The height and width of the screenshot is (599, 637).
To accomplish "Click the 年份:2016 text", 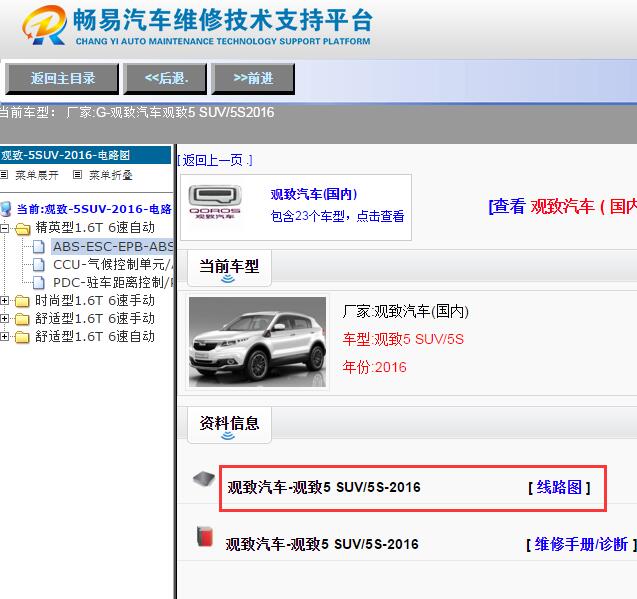I will click(374, 367).
